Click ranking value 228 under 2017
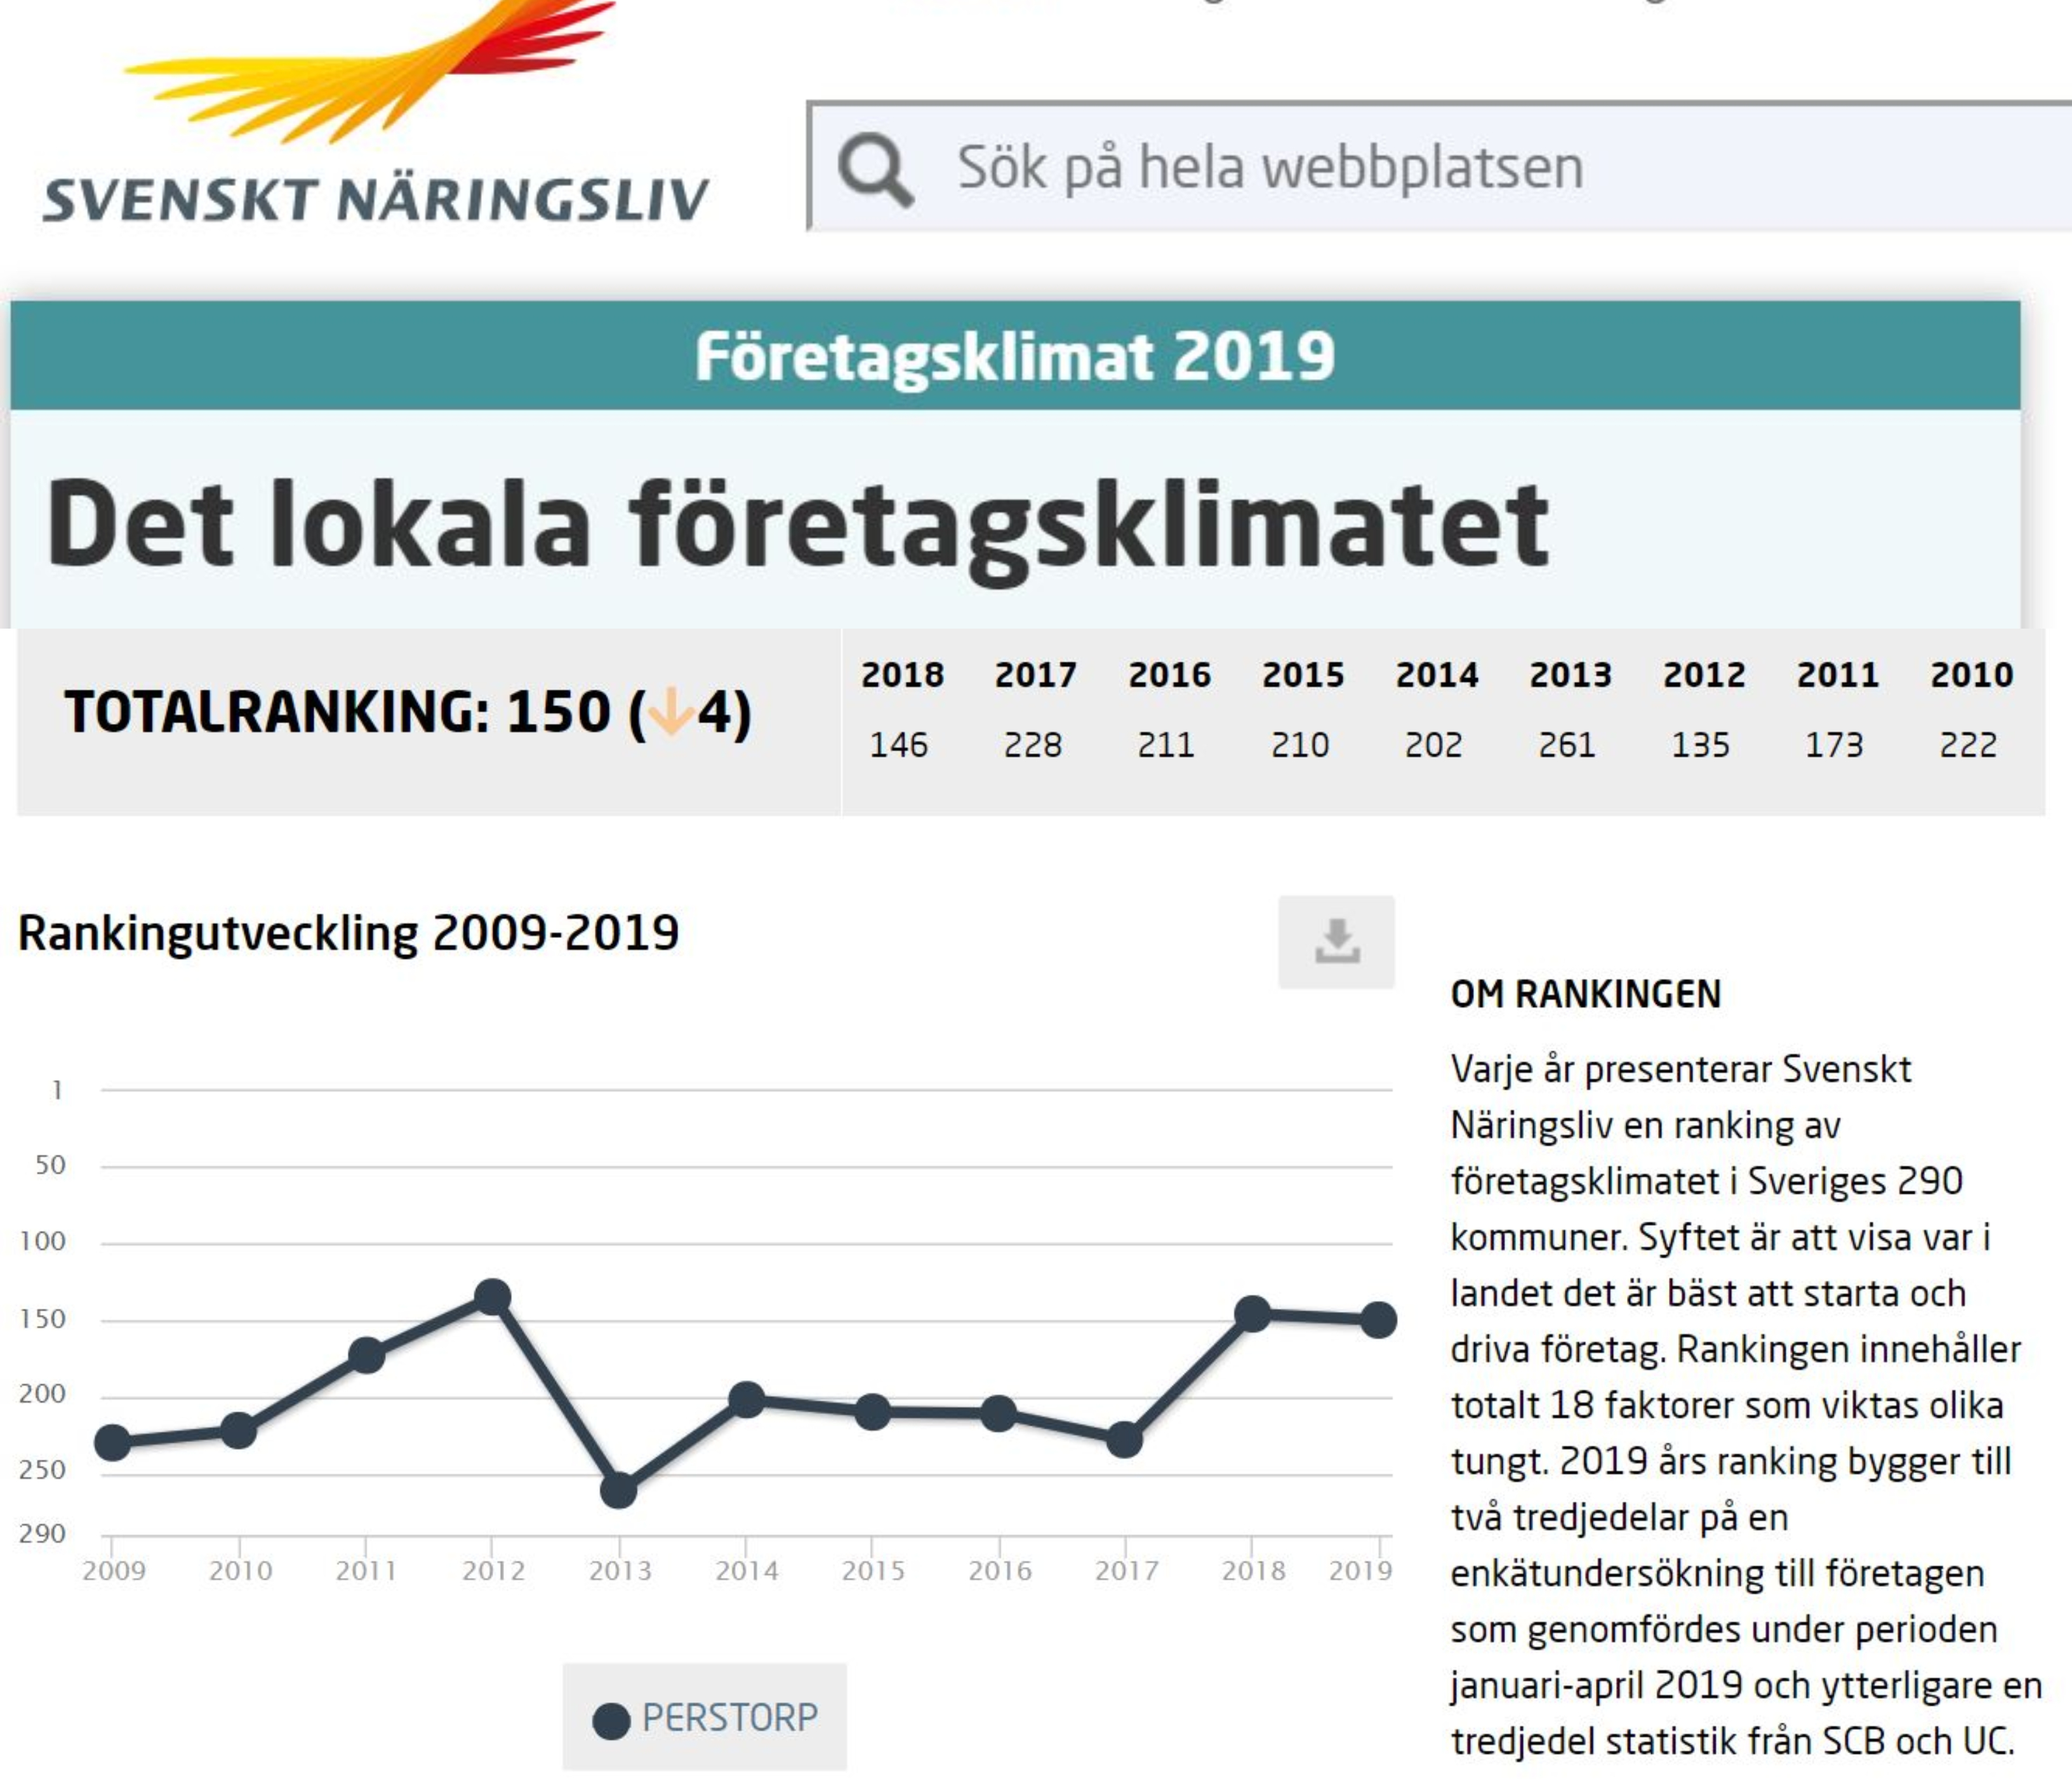This screenshot has height=1783, width=2072. [x=1032, y=745]
